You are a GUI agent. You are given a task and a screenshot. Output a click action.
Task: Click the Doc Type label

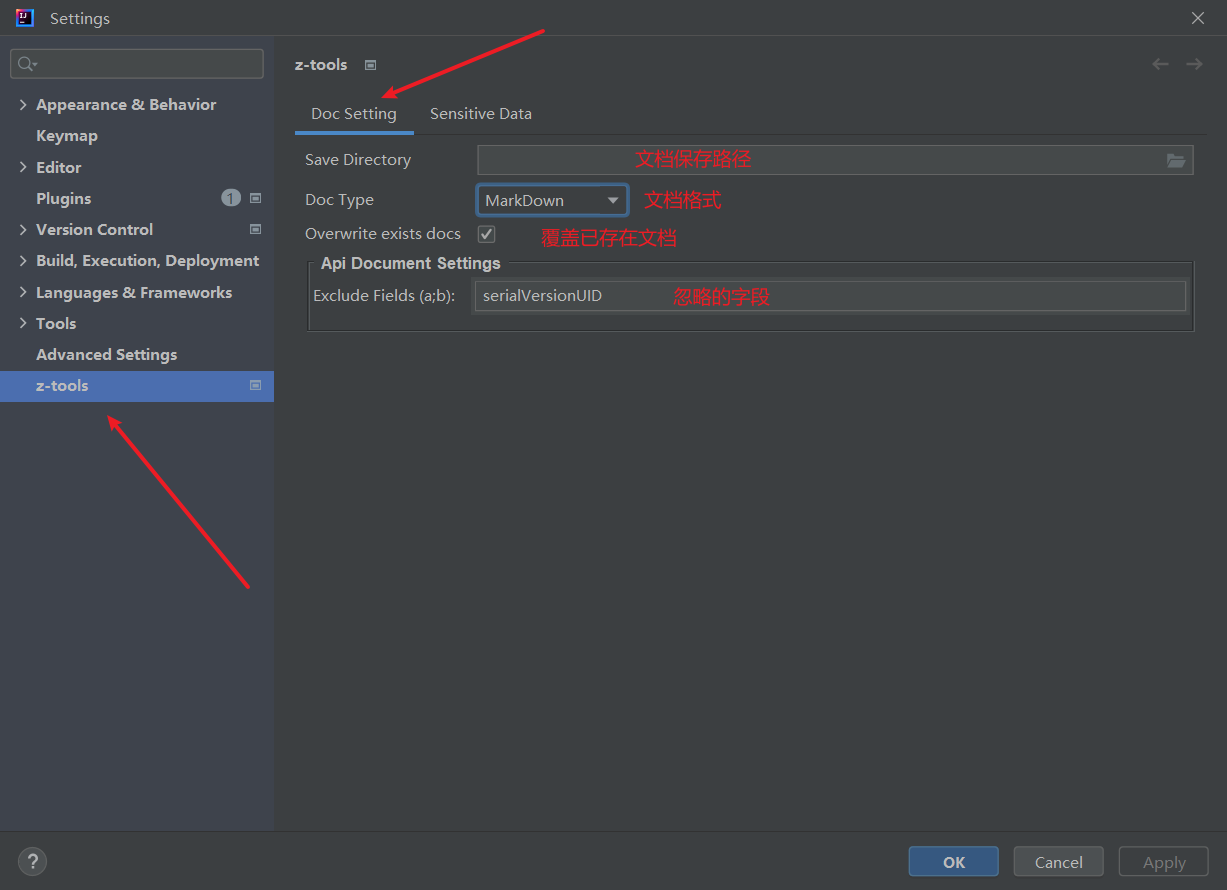coord(339,200)
